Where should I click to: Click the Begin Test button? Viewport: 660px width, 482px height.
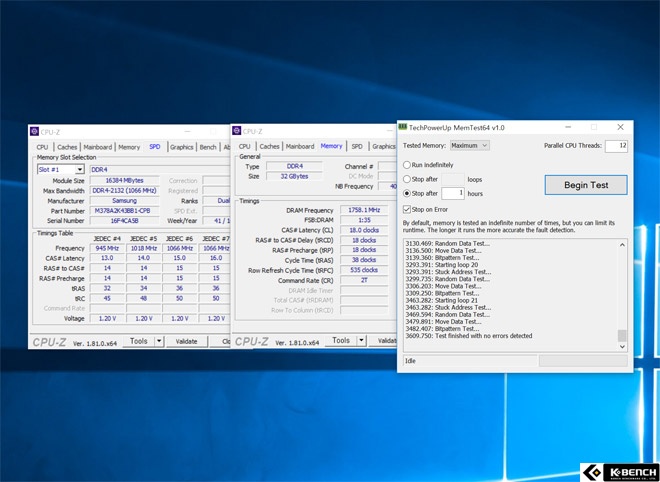586,185
